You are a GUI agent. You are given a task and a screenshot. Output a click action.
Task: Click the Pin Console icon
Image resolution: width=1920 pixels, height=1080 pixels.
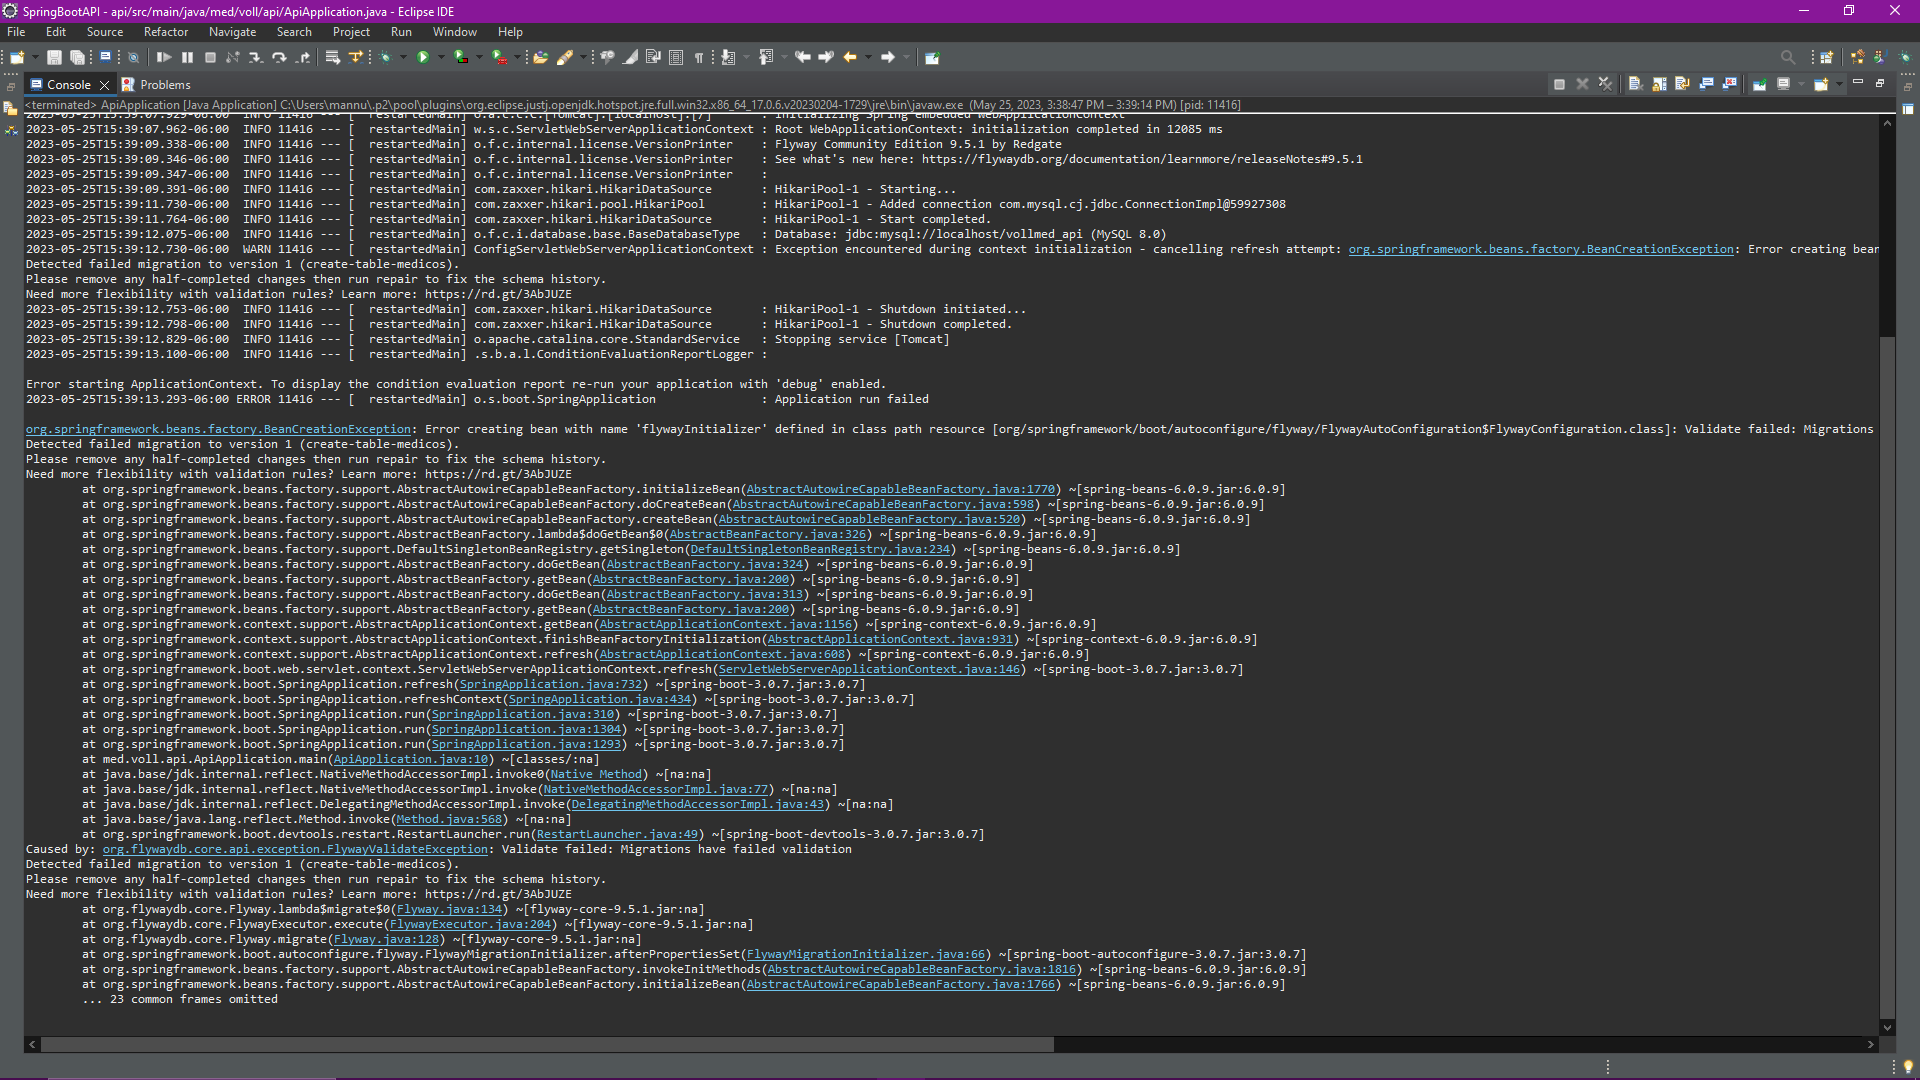pyautogui.click(x=1760, y=84)
